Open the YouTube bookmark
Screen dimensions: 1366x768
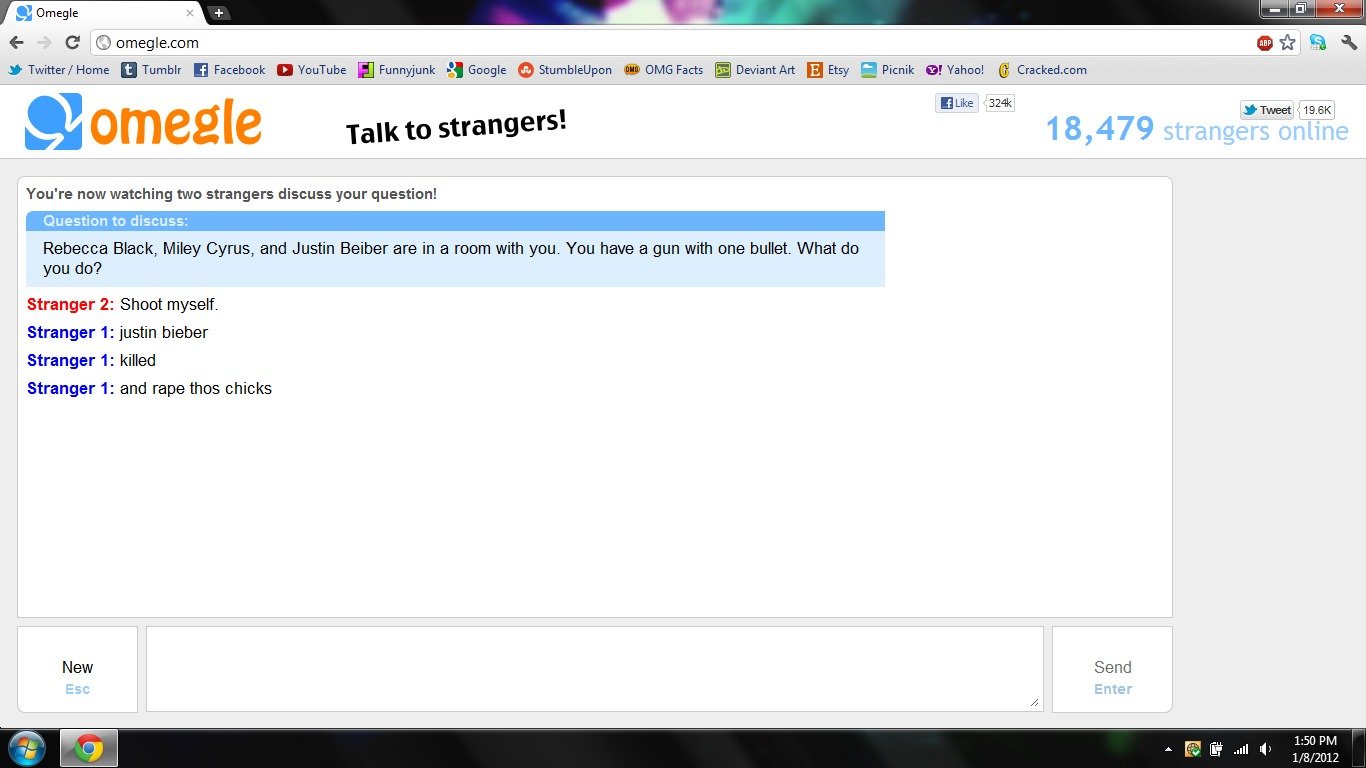click(x=311, y=70)
